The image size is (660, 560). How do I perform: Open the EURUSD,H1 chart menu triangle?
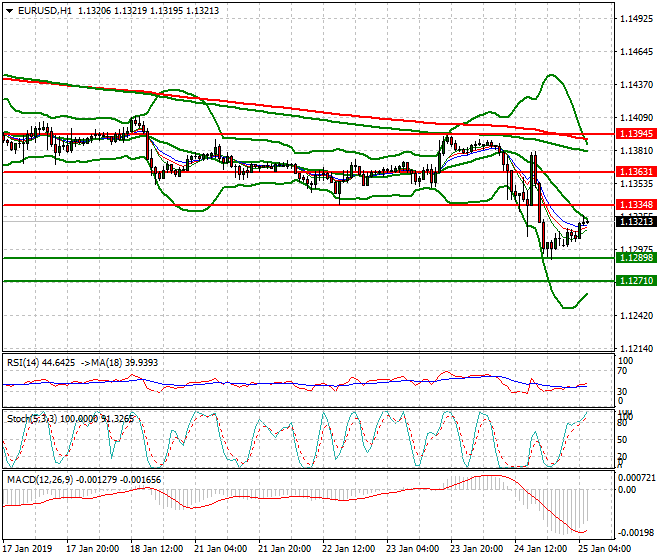pos(9,11)
